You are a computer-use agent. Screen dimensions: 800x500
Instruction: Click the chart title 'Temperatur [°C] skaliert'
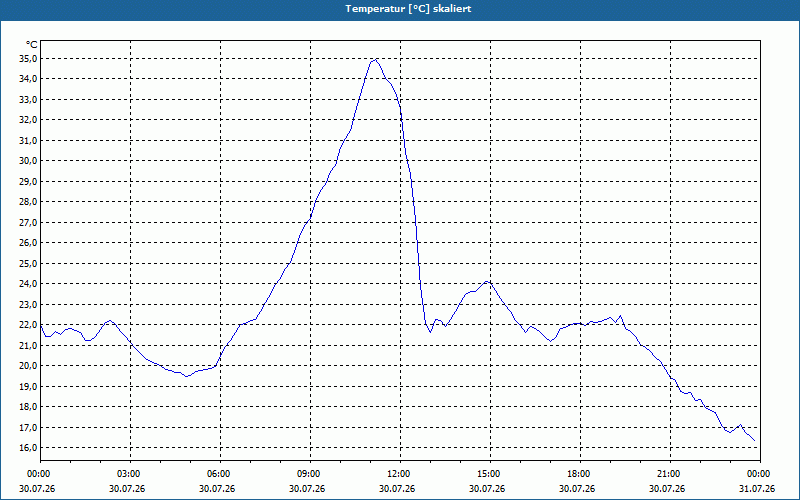pos(408,9)
